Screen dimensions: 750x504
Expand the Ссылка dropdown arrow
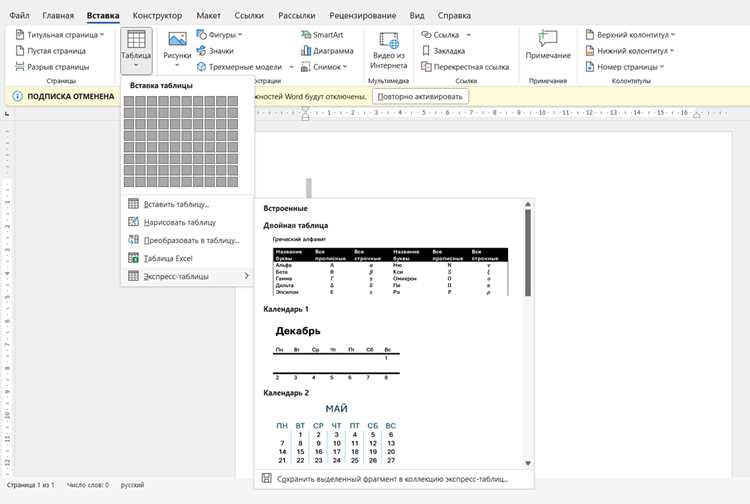[469, 34]
